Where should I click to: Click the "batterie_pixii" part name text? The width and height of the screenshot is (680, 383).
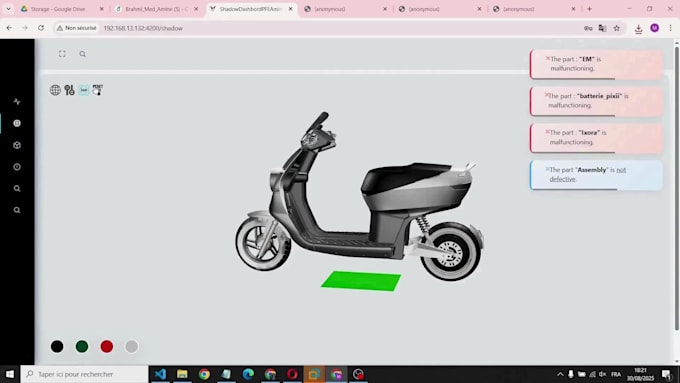pyautogui.click(x=599, y=96)
